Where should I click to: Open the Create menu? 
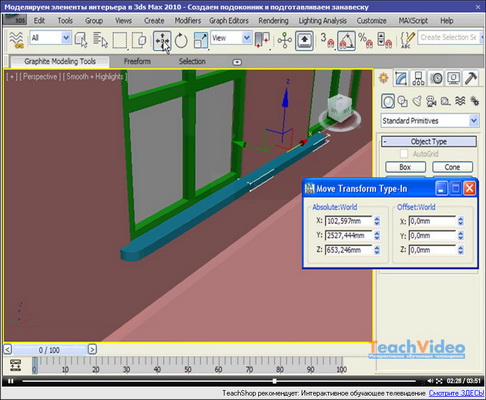[154, 21]
